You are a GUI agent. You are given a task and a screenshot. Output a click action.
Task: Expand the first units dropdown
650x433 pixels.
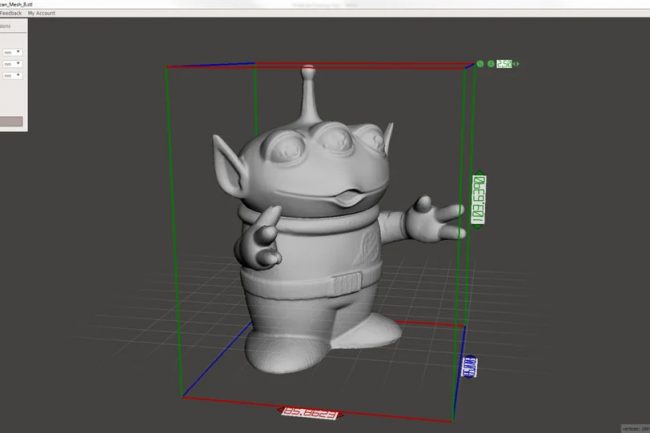[x=12, y=52]
